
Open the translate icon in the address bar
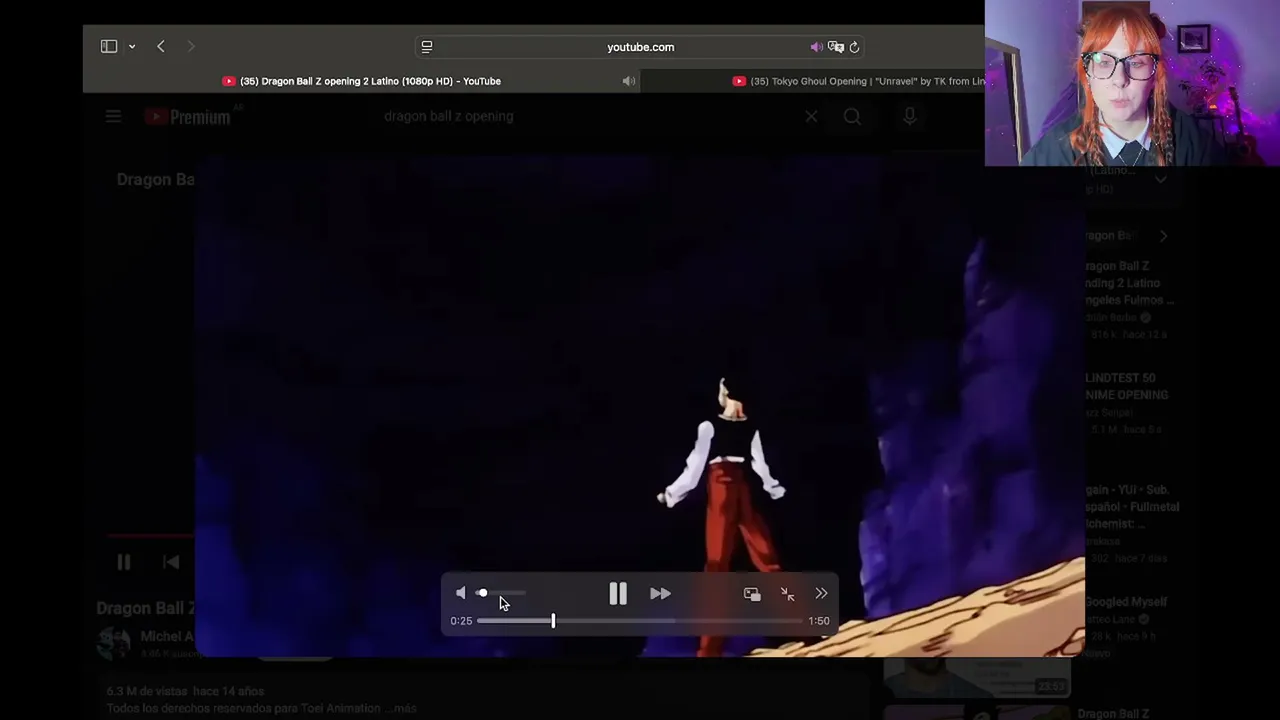click(x=836, y=47)
